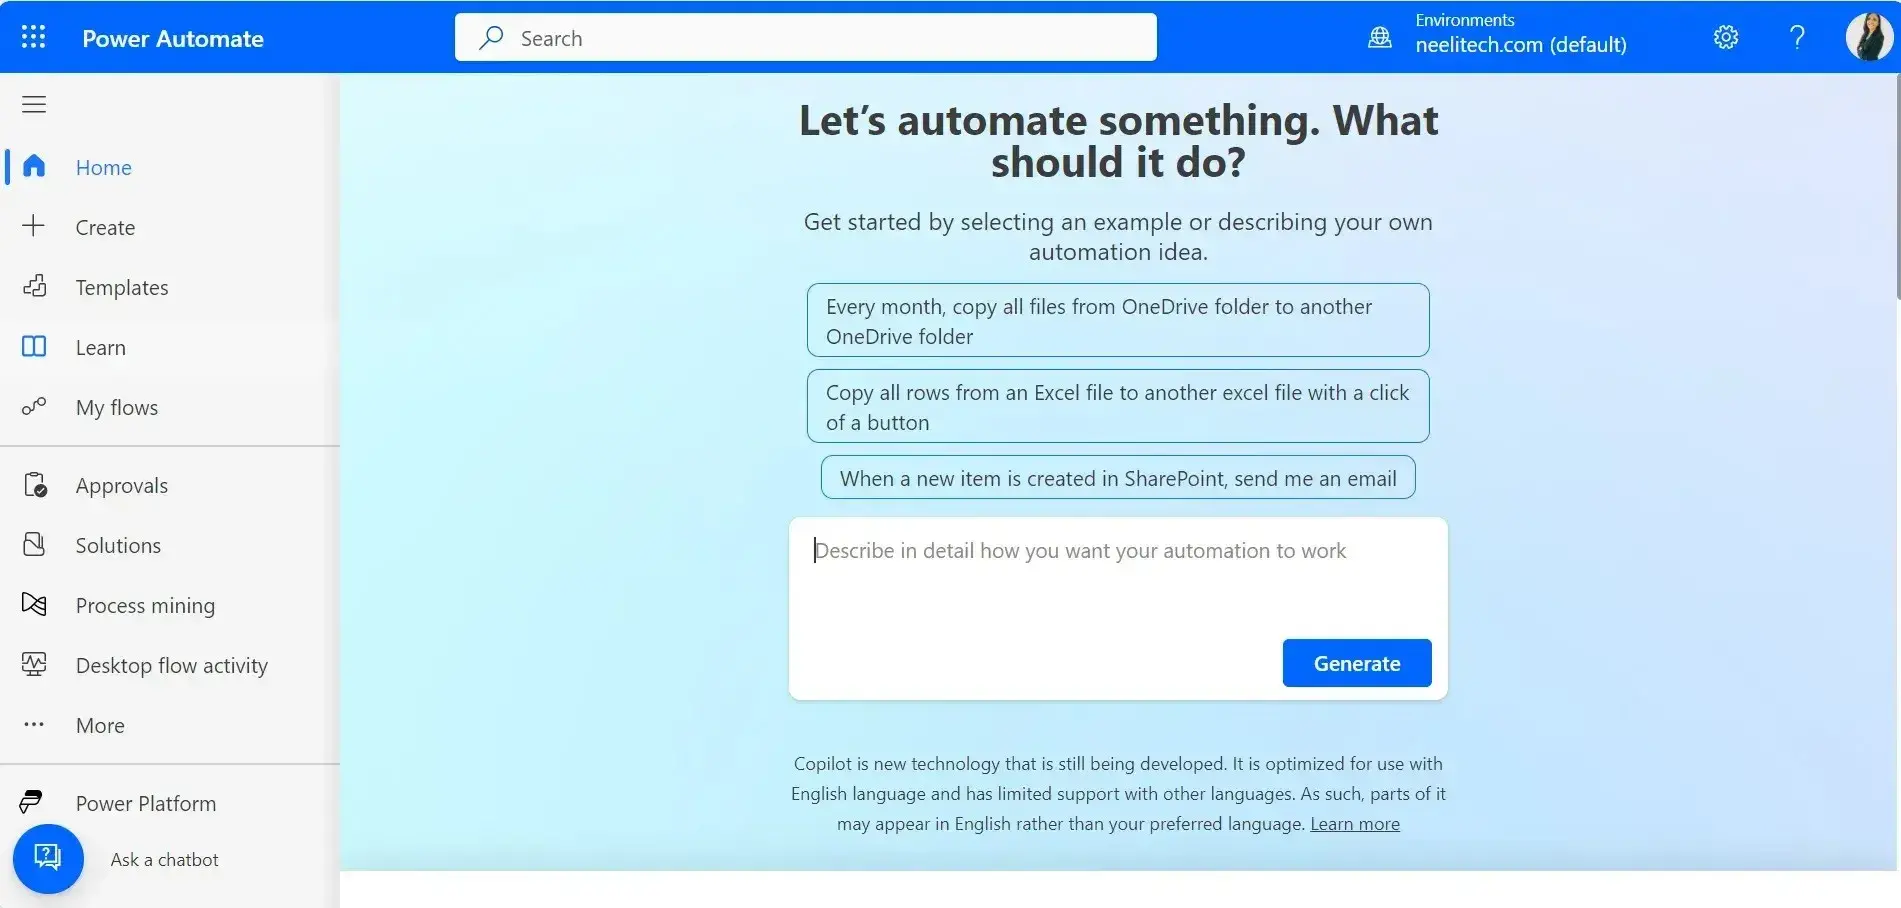Focus the Search box

[x=806, y=37]
